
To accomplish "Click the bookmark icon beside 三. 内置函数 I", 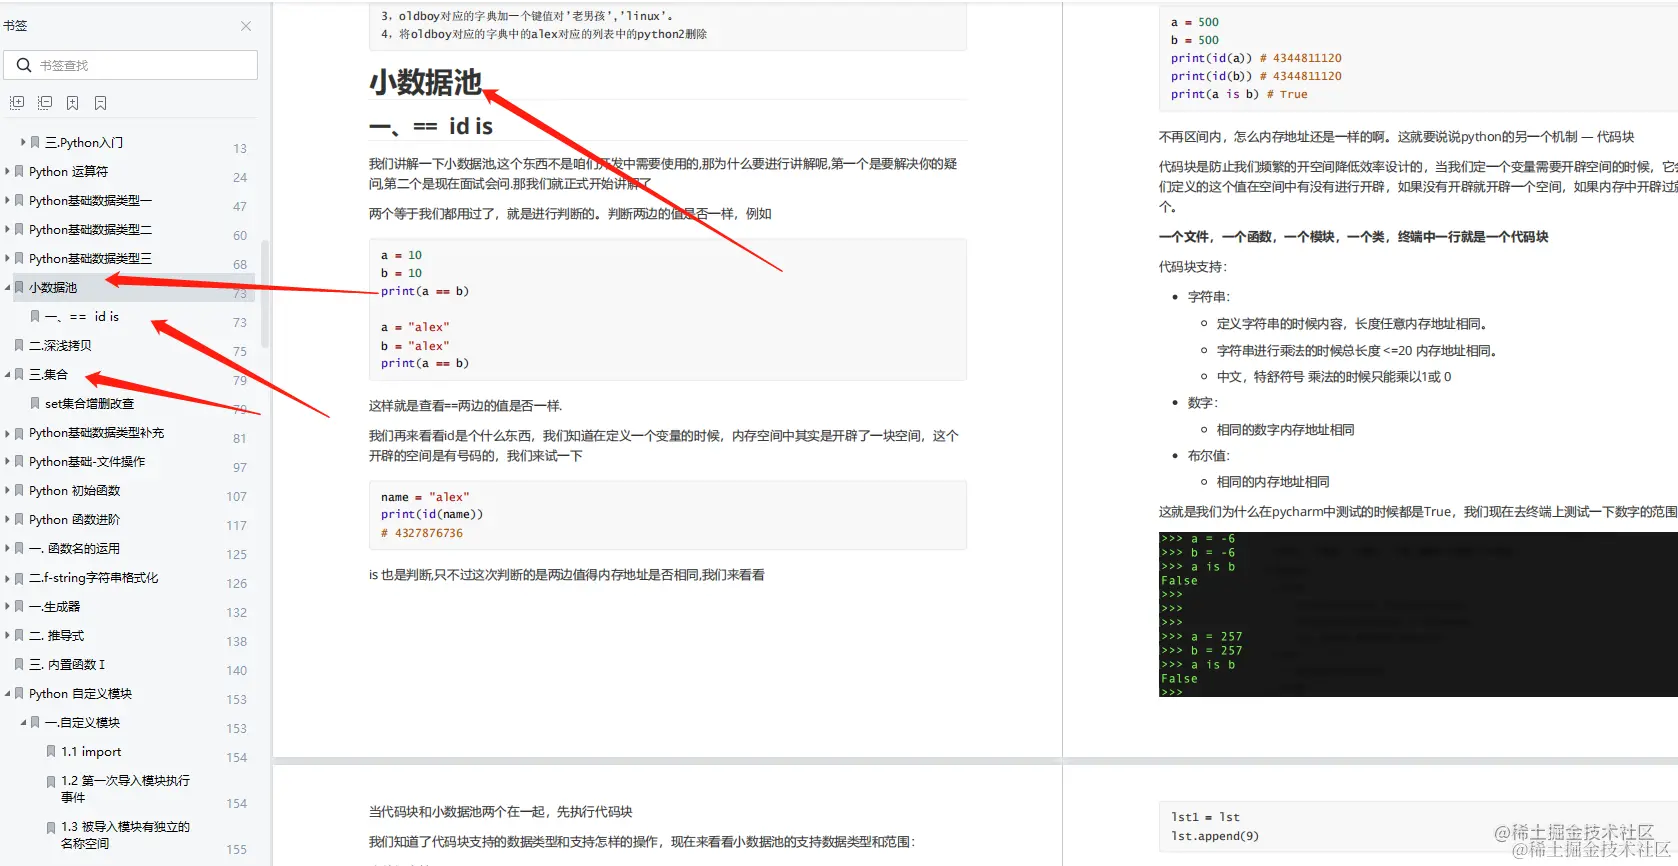I will tap(19, 665).
